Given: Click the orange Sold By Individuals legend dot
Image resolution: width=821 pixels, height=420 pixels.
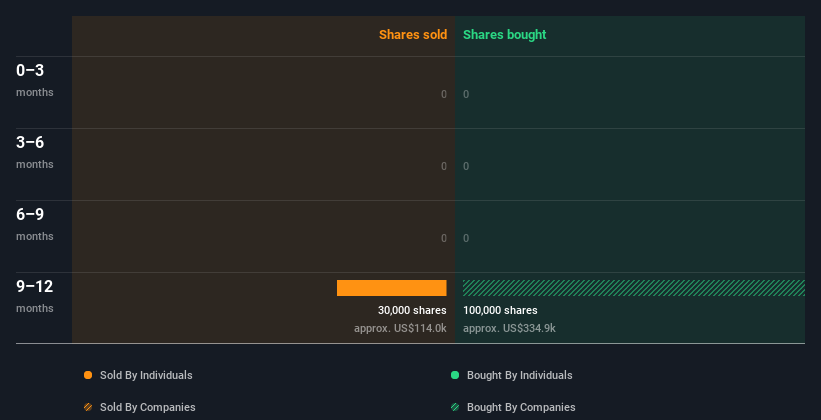Looking at the screenshot, I should pyautogui.click(x=88, y=375).
